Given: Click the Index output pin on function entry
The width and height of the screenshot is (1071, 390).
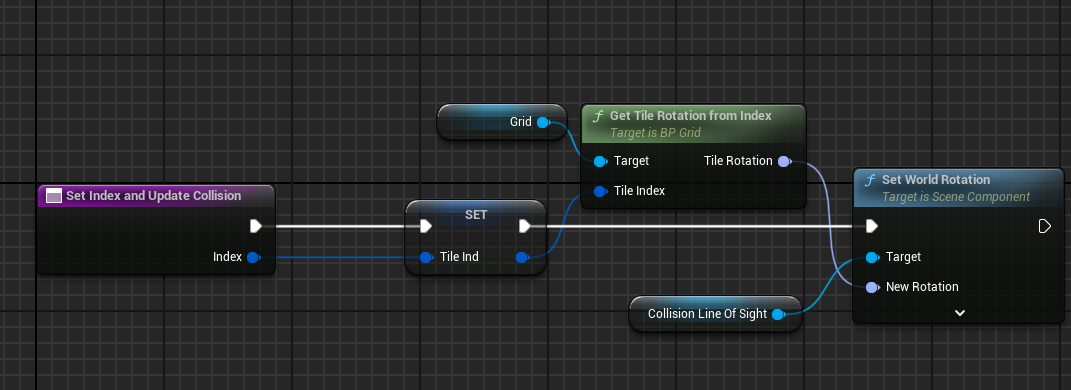Looking at the screenshot, I should coord(253,257).
